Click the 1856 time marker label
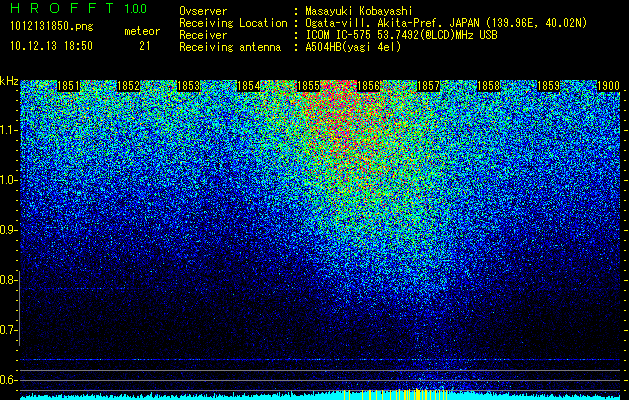 click(x=368, y=86)
